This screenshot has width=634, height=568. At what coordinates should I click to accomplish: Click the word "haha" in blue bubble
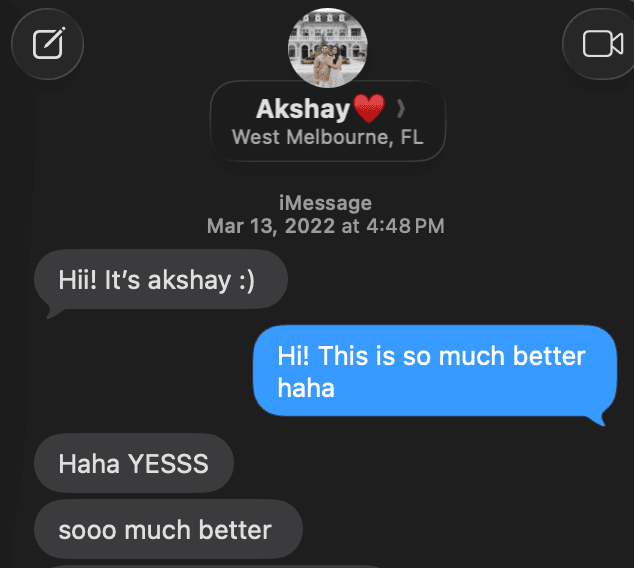(x=306, y=388)
